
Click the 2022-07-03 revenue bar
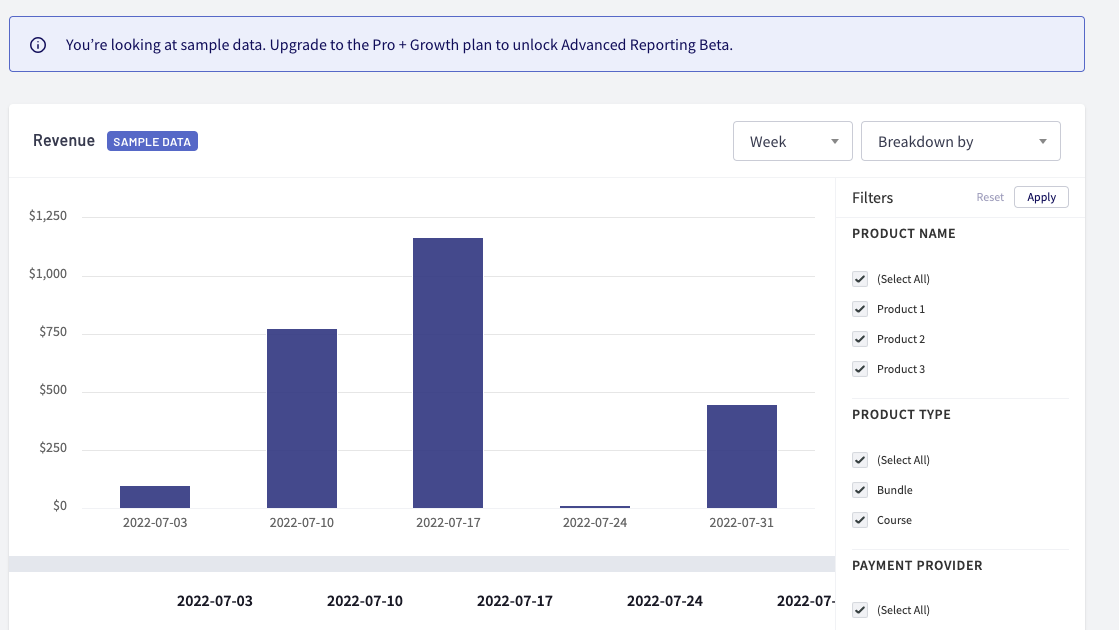tap(155, 497)
